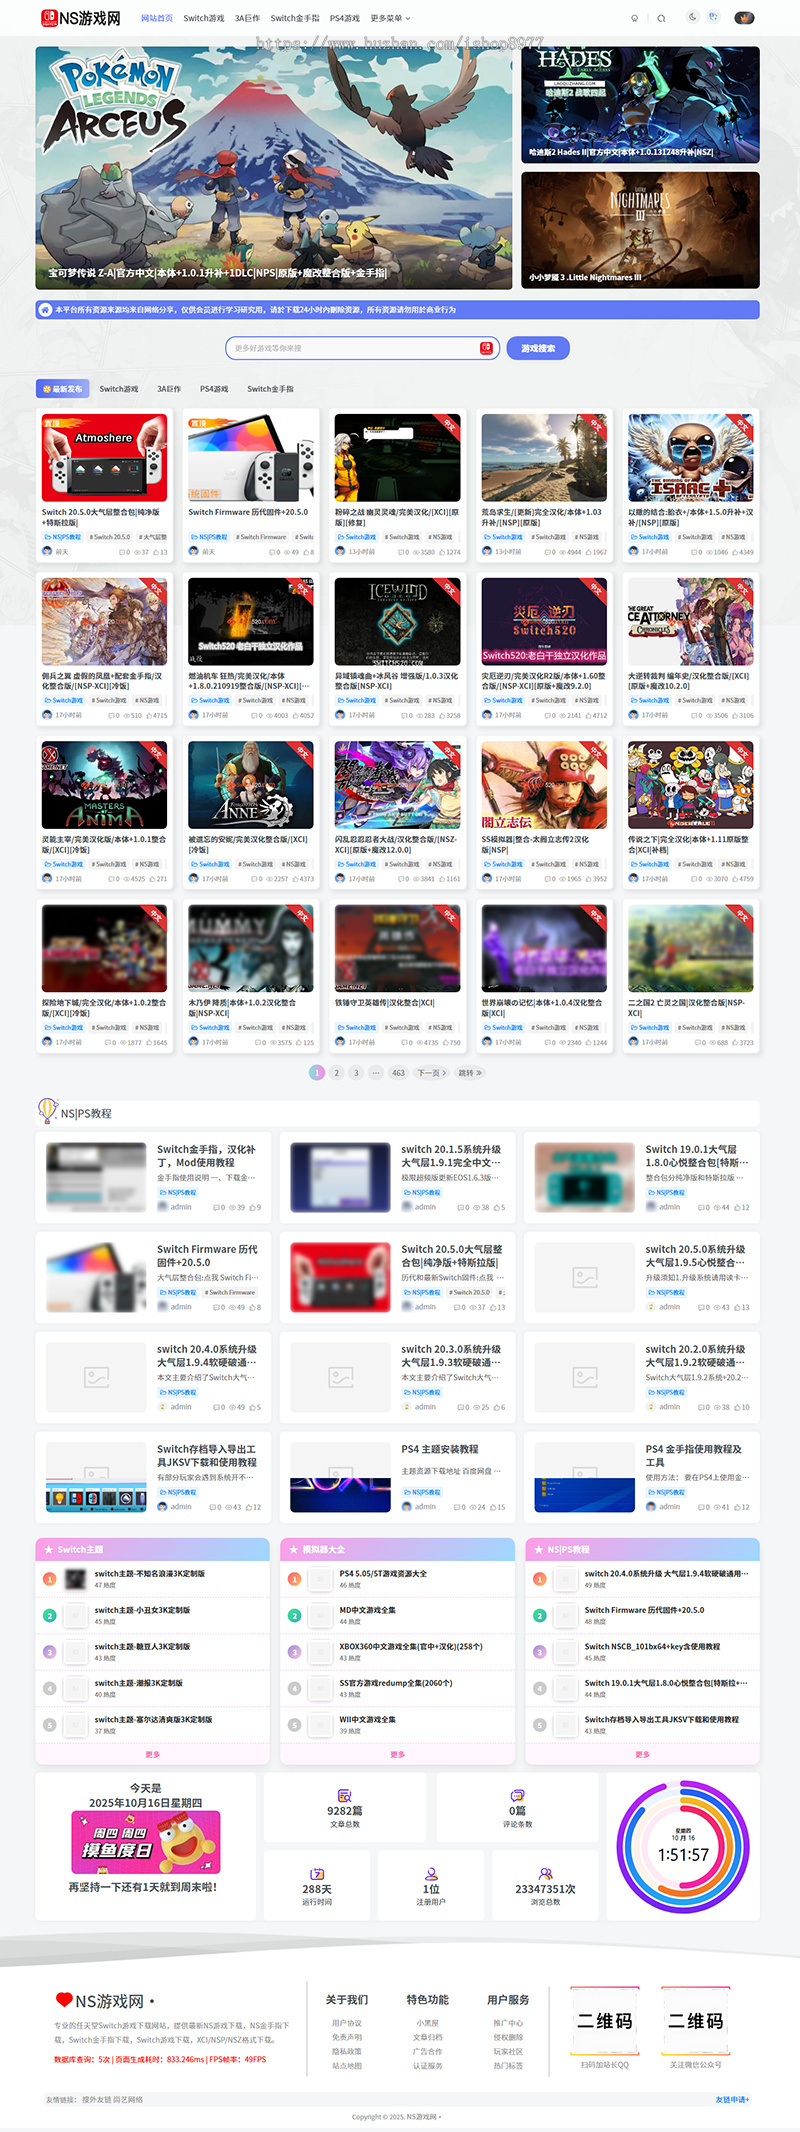Open the Masters of Anima thumbnail

104,785
